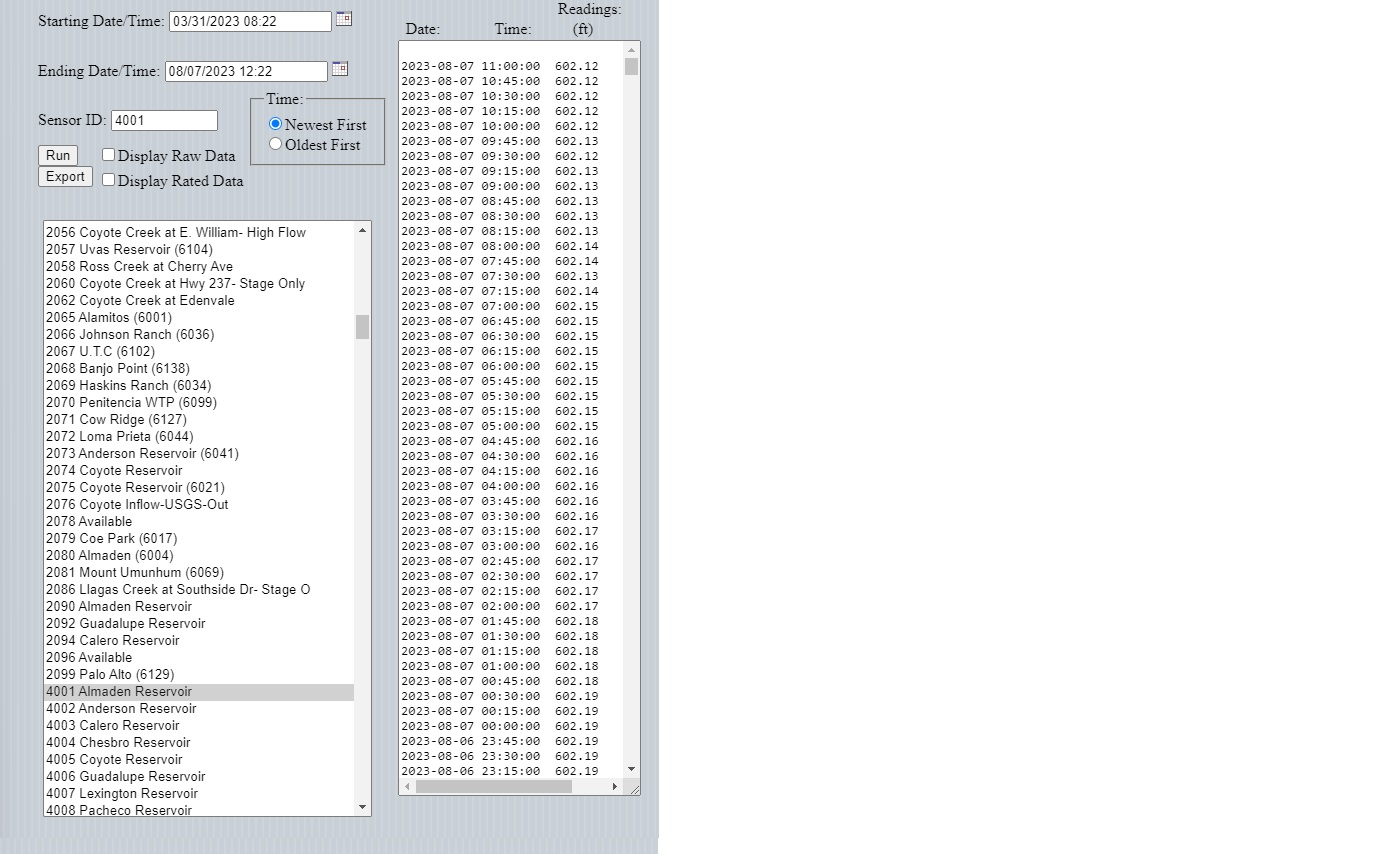Select the Oldest First radio option
Image resolution: width=1386 pixels, height=854 pixels.
276,144
